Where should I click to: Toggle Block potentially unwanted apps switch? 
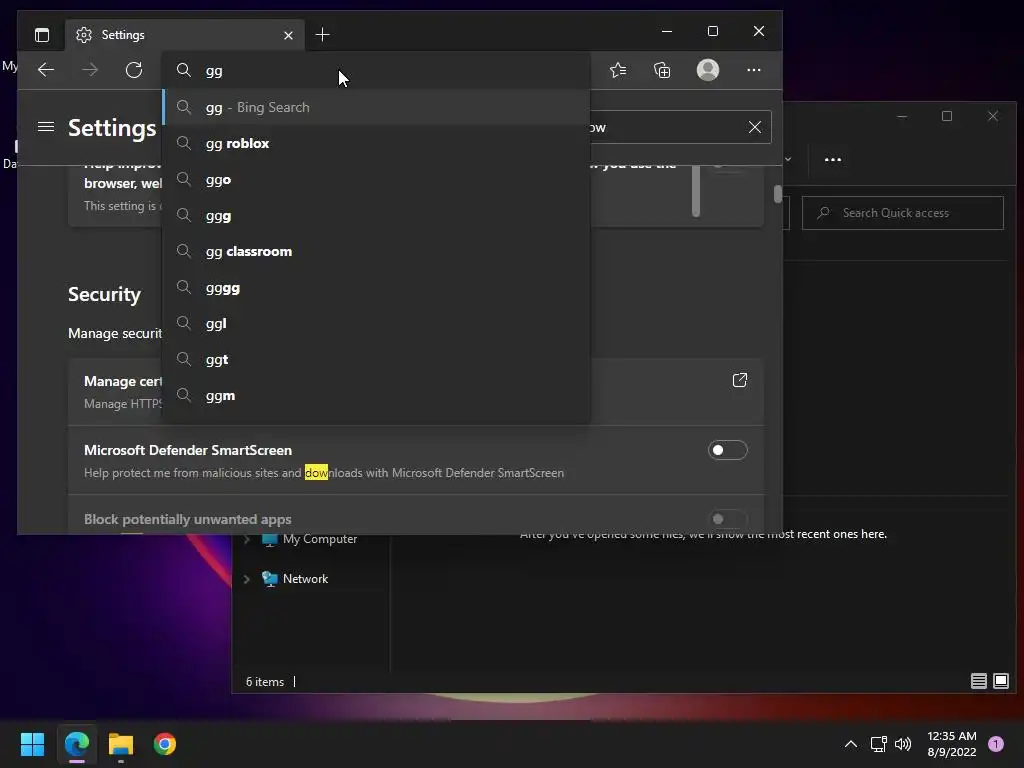click(728, 519)
